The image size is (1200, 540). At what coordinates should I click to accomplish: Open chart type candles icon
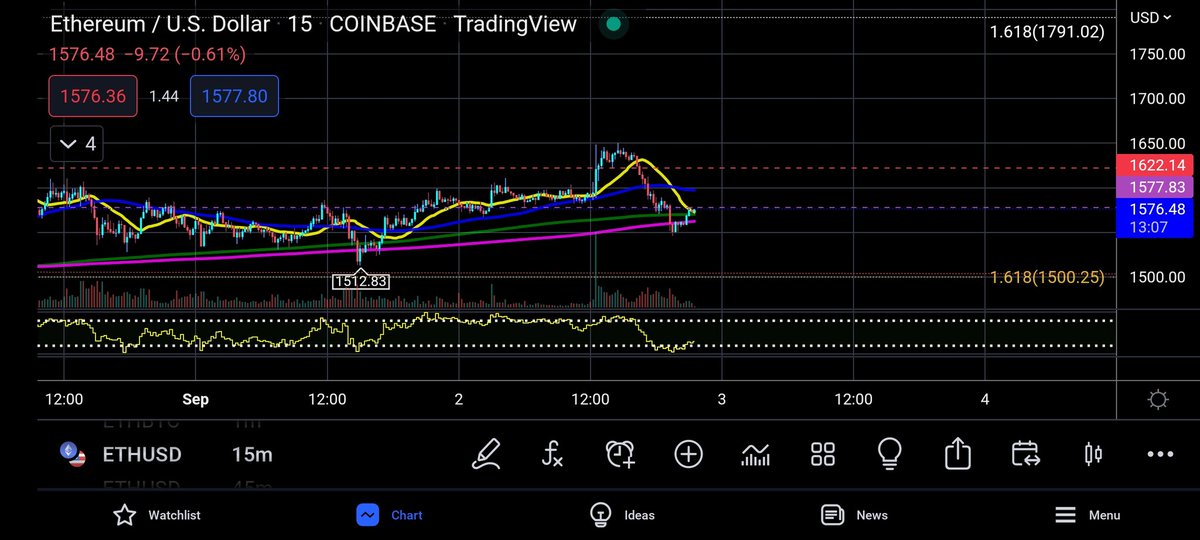click(x=756, y=455)
